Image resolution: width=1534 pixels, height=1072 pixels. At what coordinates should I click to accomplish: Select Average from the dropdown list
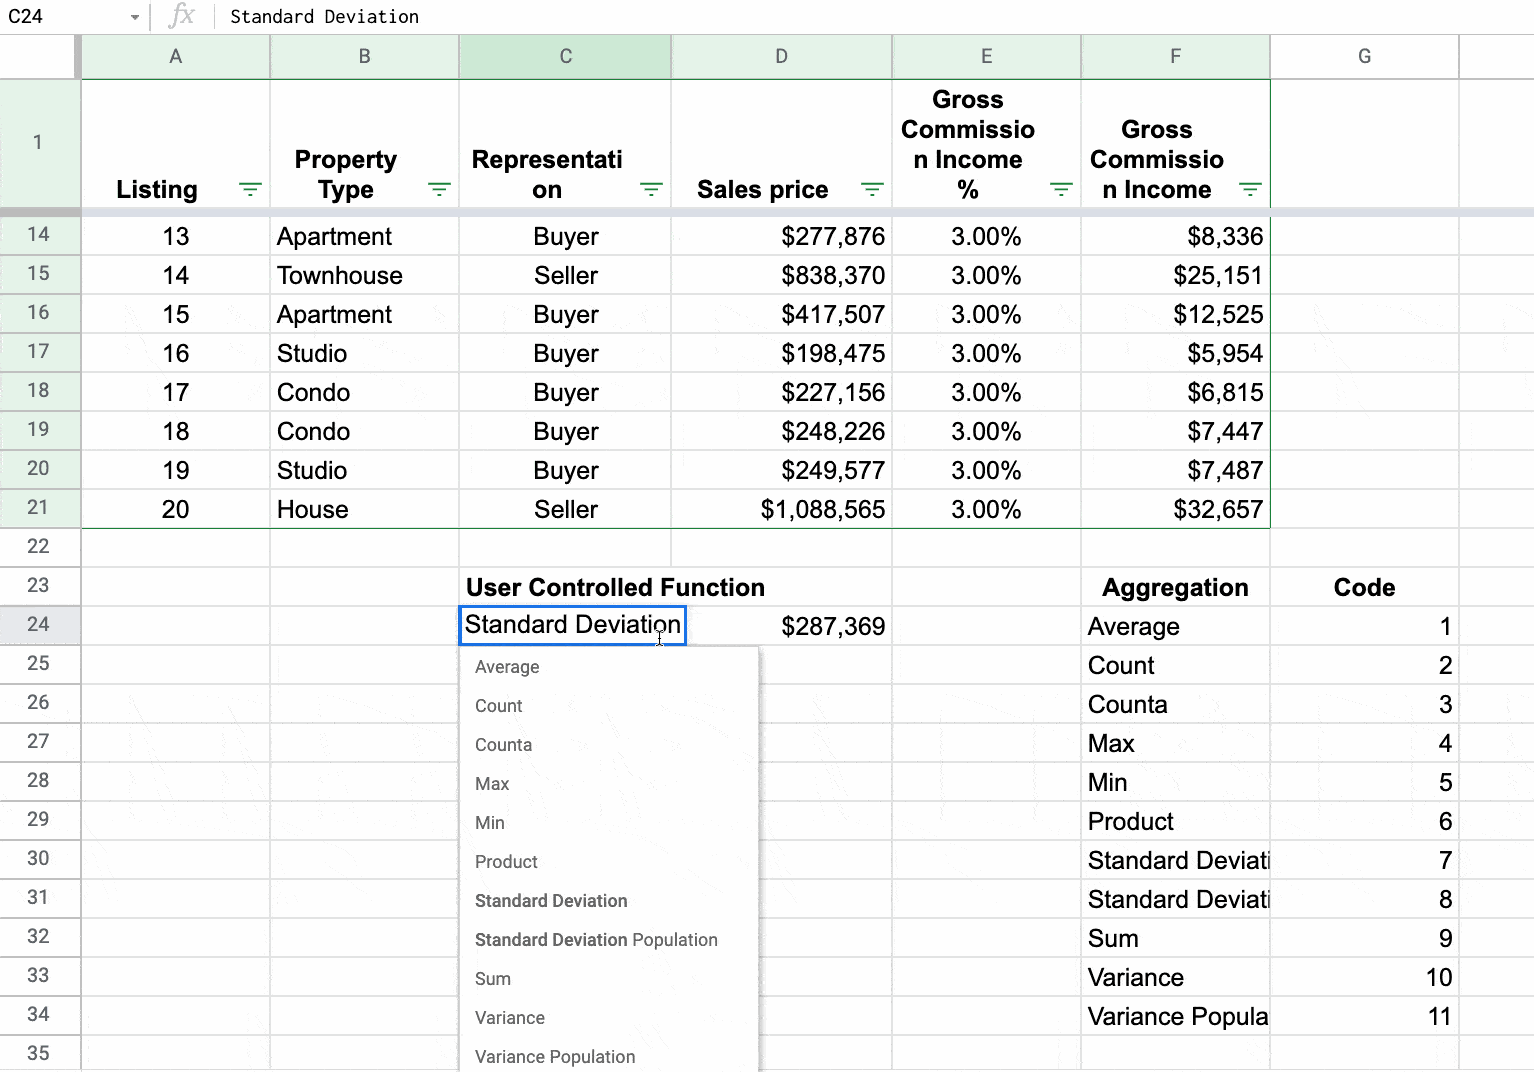[507, 667]
